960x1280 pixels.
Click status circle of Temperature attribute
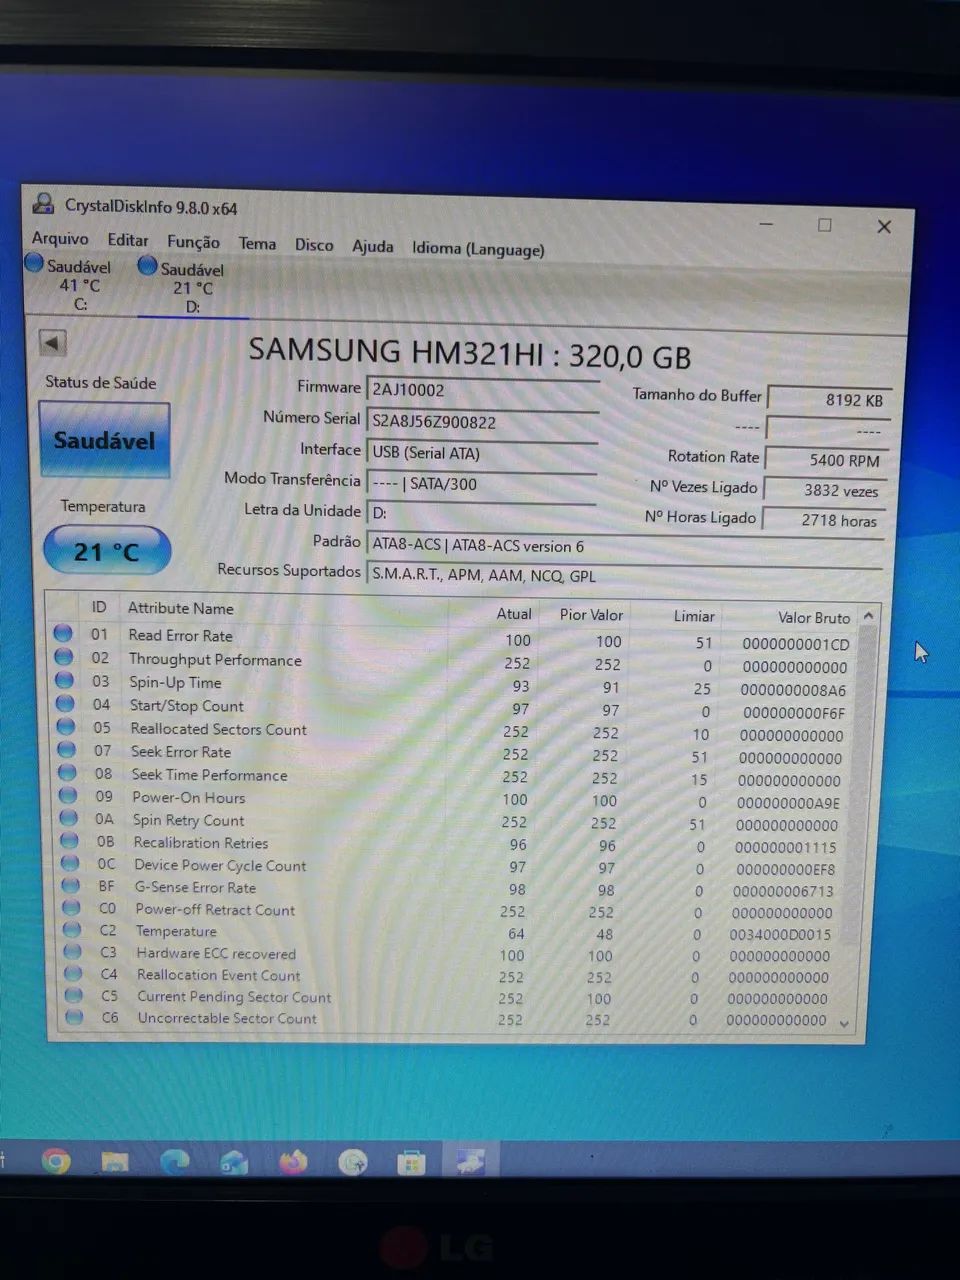[72, 929]
